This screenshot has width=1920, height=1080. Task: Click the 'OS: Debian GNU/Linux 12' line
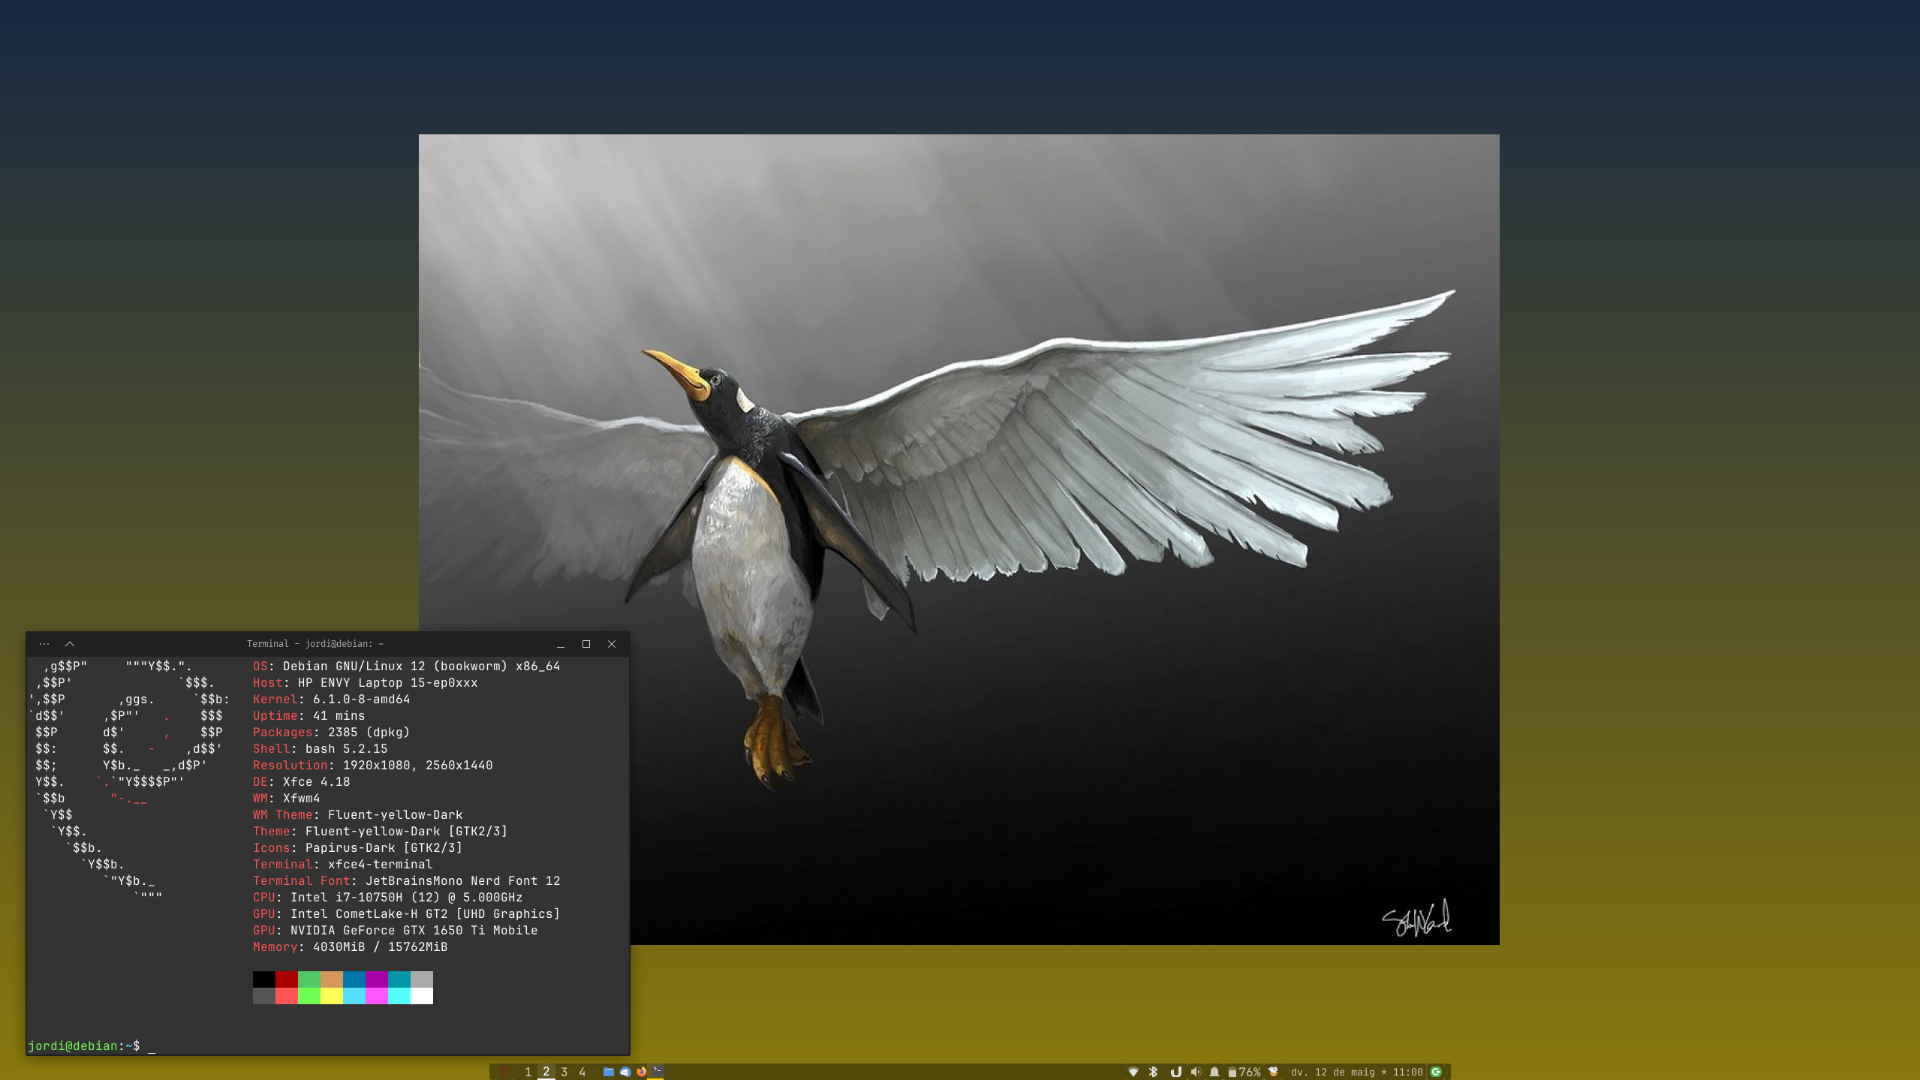click(406, 666)
